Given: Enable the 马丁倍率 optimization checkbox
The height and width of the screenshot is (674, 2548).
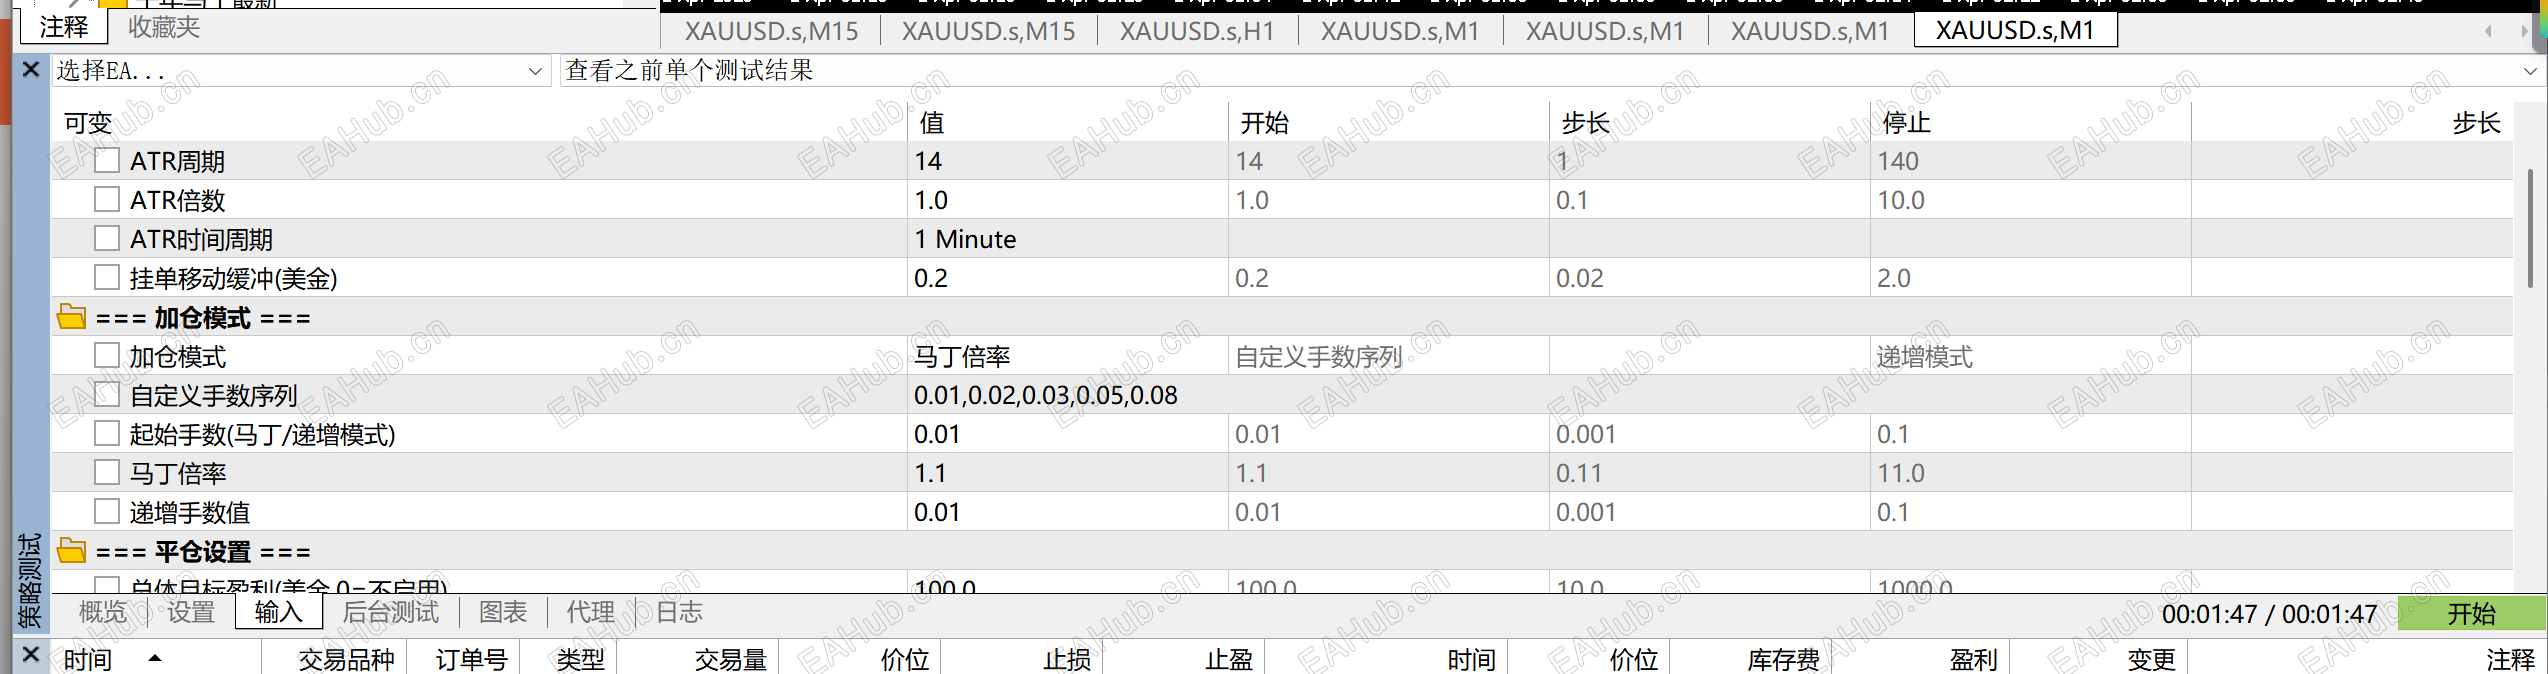Looking at the screenshot, I should [x=107, y=472].
